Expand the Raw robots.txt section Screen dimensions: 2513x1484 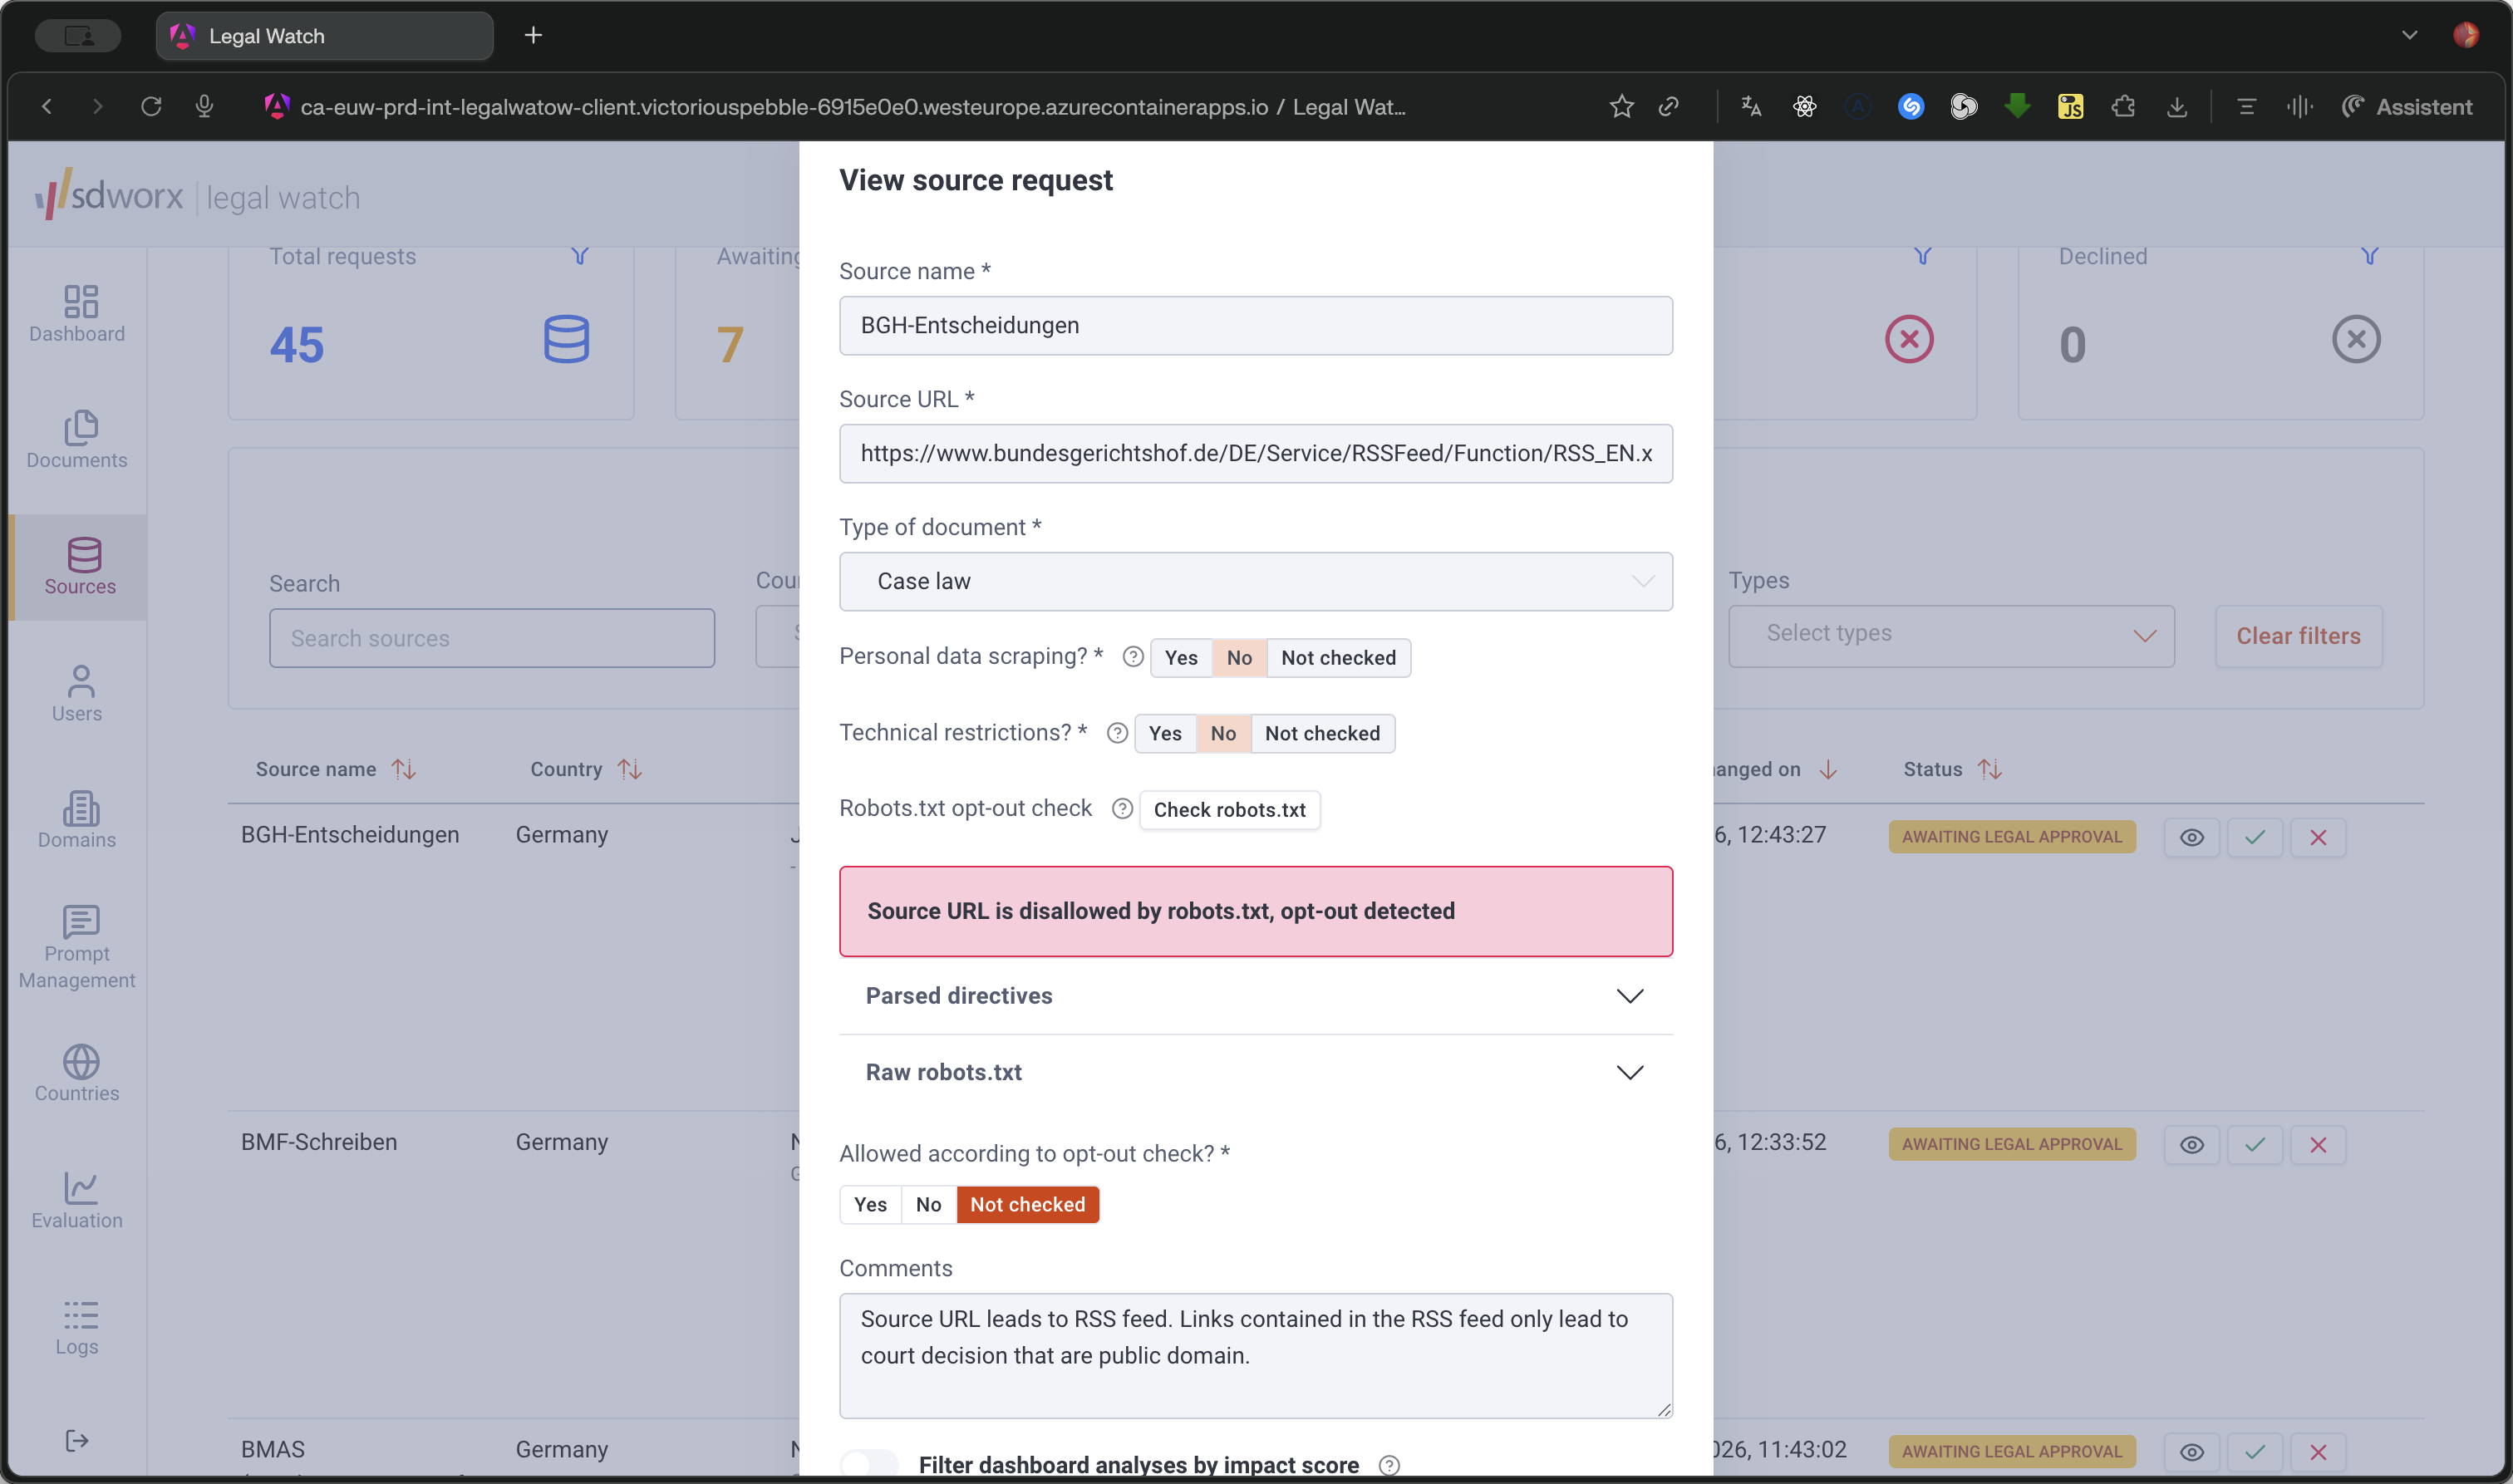click(x=1255, y=1072)
